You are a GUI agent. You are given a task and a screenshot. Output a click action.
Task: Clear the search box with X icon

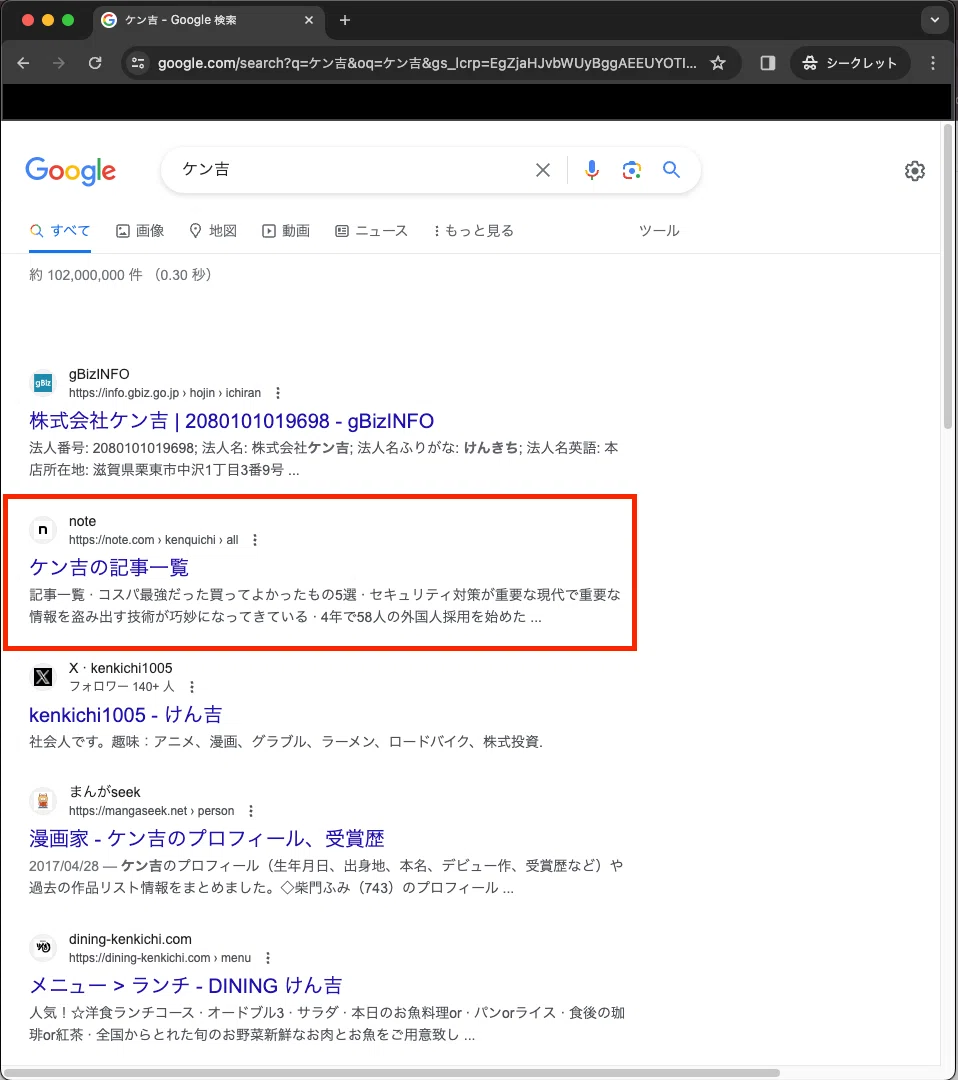click(x=543, y=169)
